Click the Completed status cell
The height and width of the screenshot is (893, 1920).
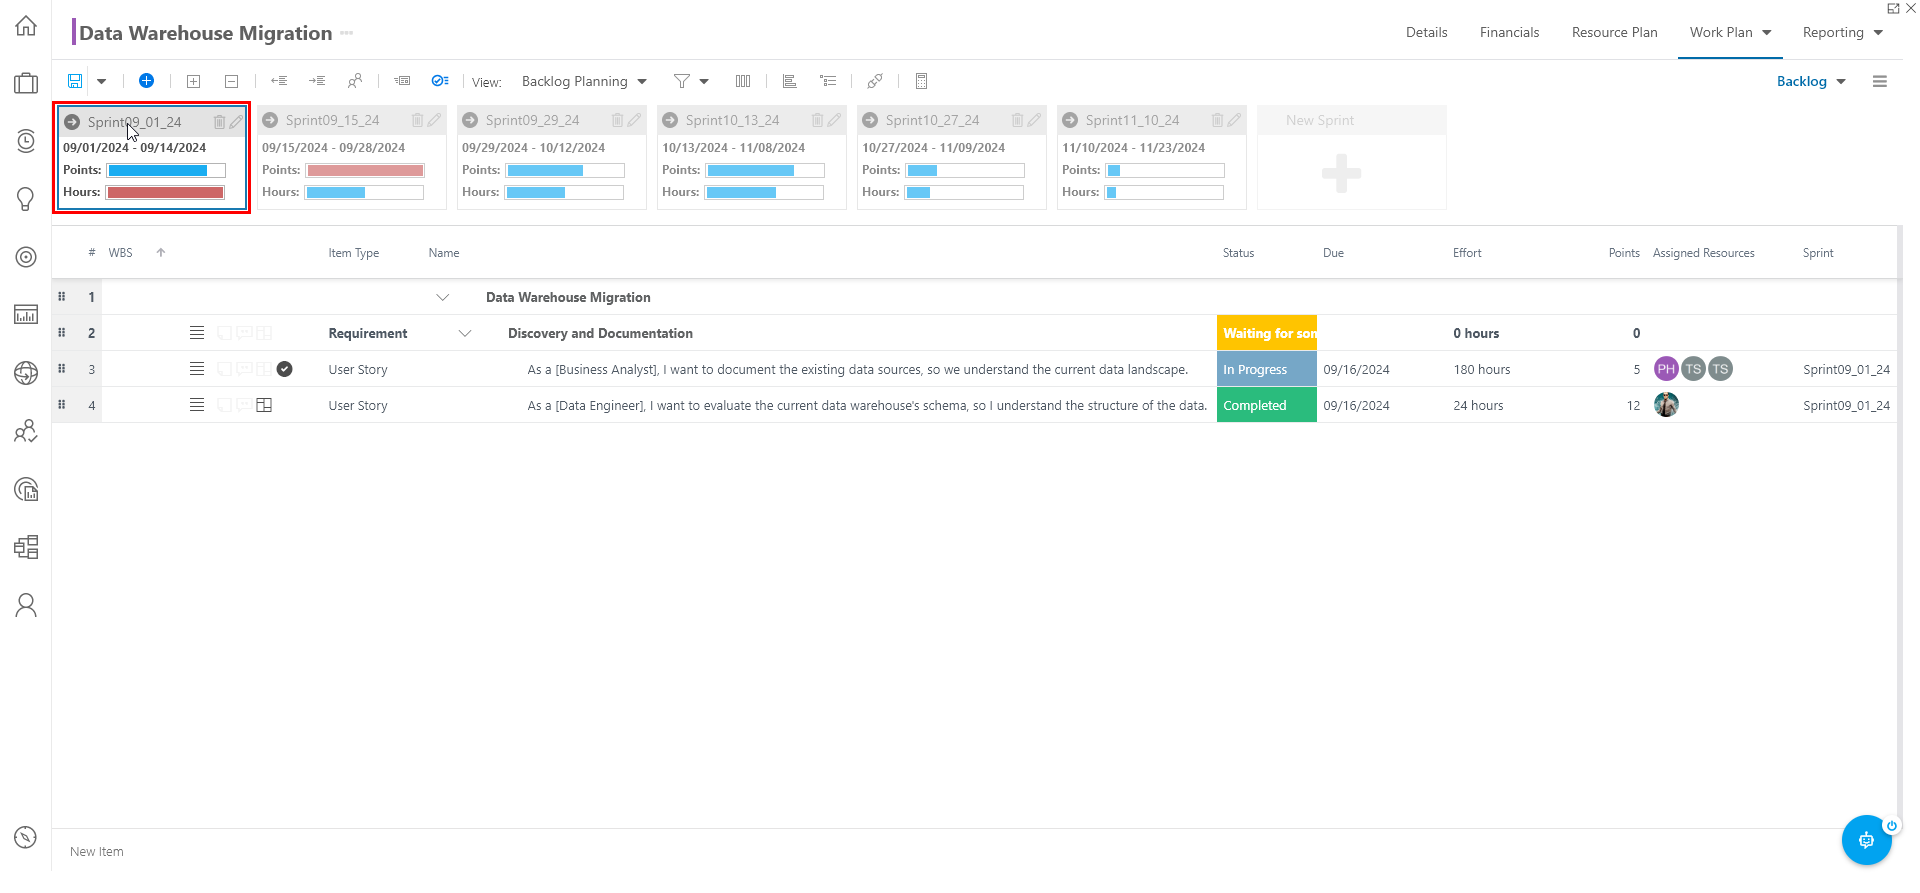point(1267,405)
